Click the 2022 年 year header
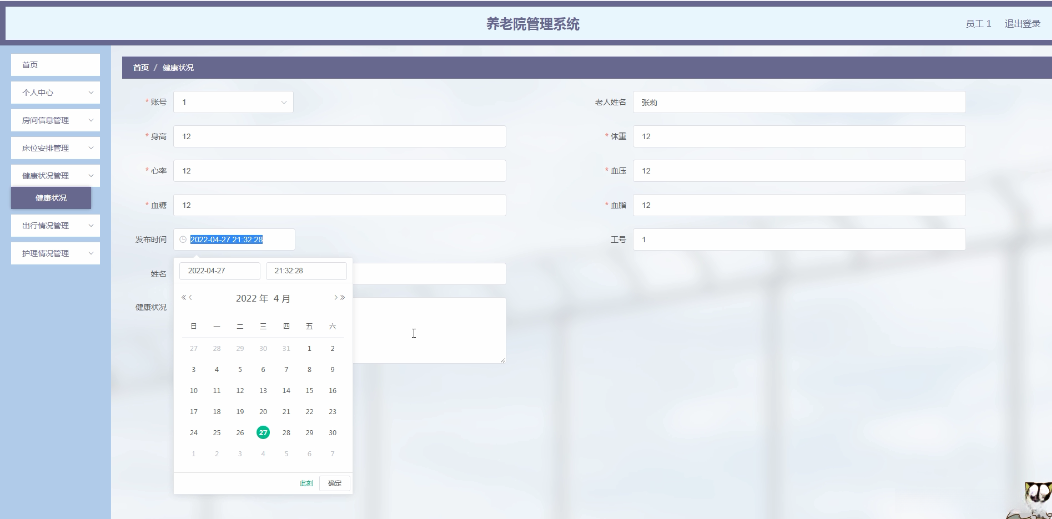This screenshot has height=519, width=1052. 252,298
